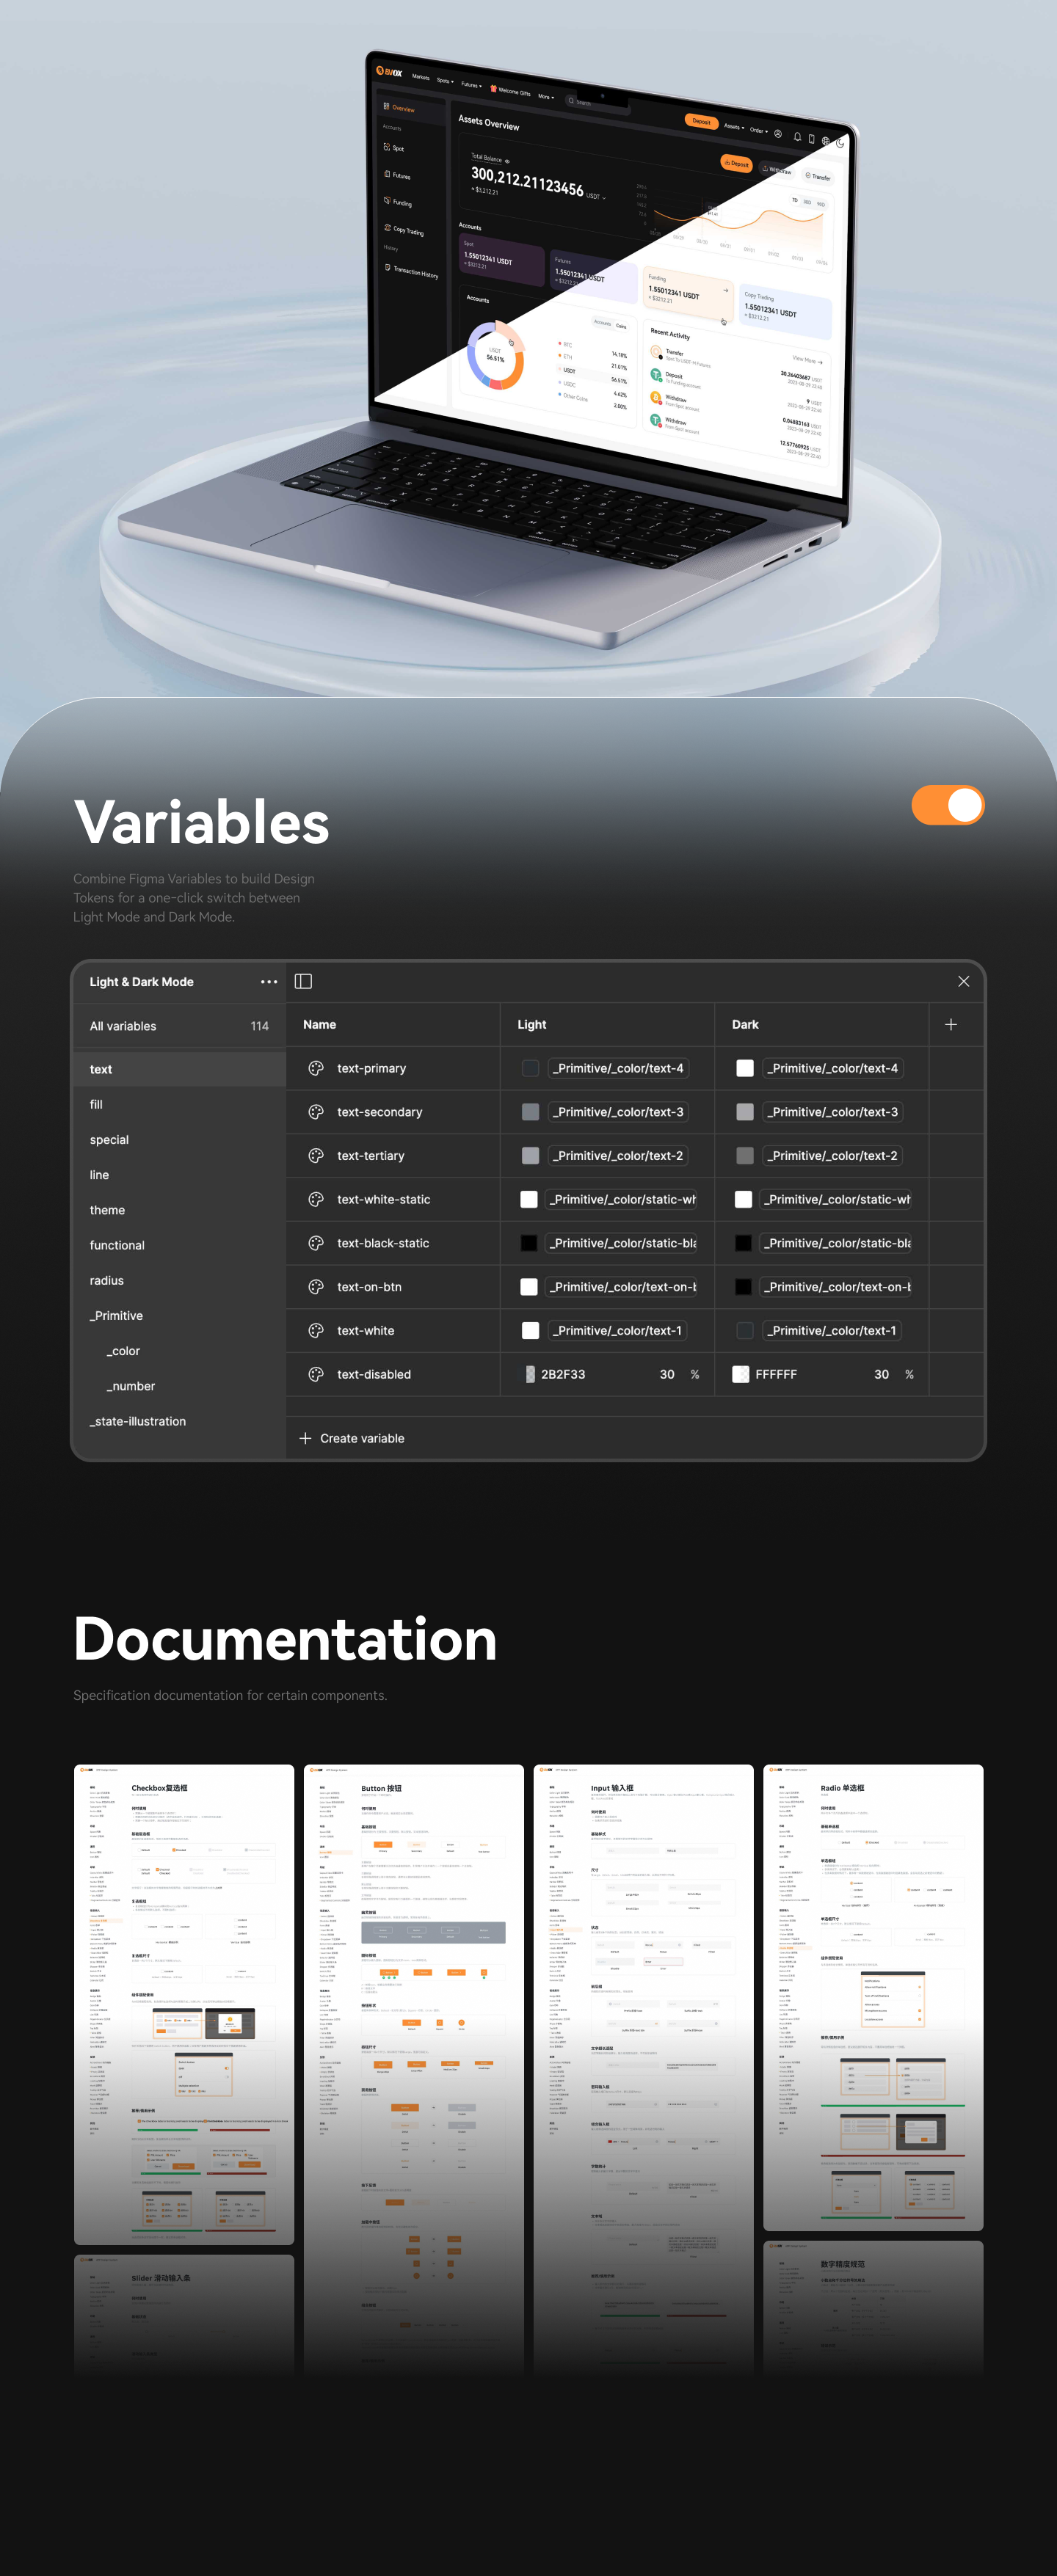Open the Checkbox documentation thumbnail
The image size is (1057, 2576).
[184, 2004]
